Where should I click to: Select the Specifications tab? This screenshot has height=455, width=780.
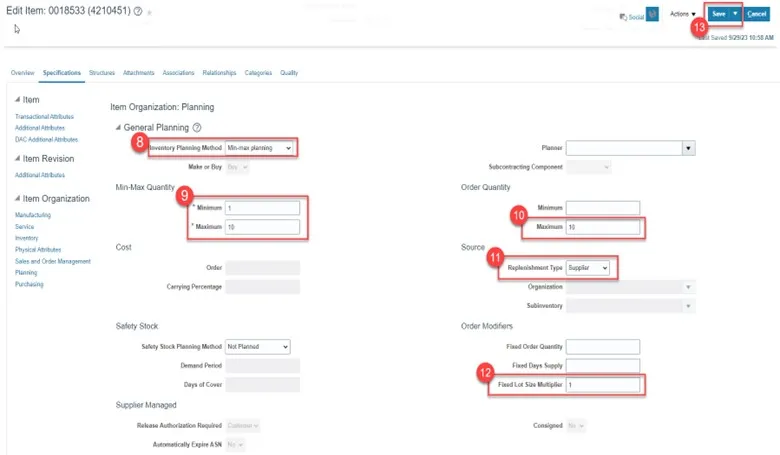[62, 73]
